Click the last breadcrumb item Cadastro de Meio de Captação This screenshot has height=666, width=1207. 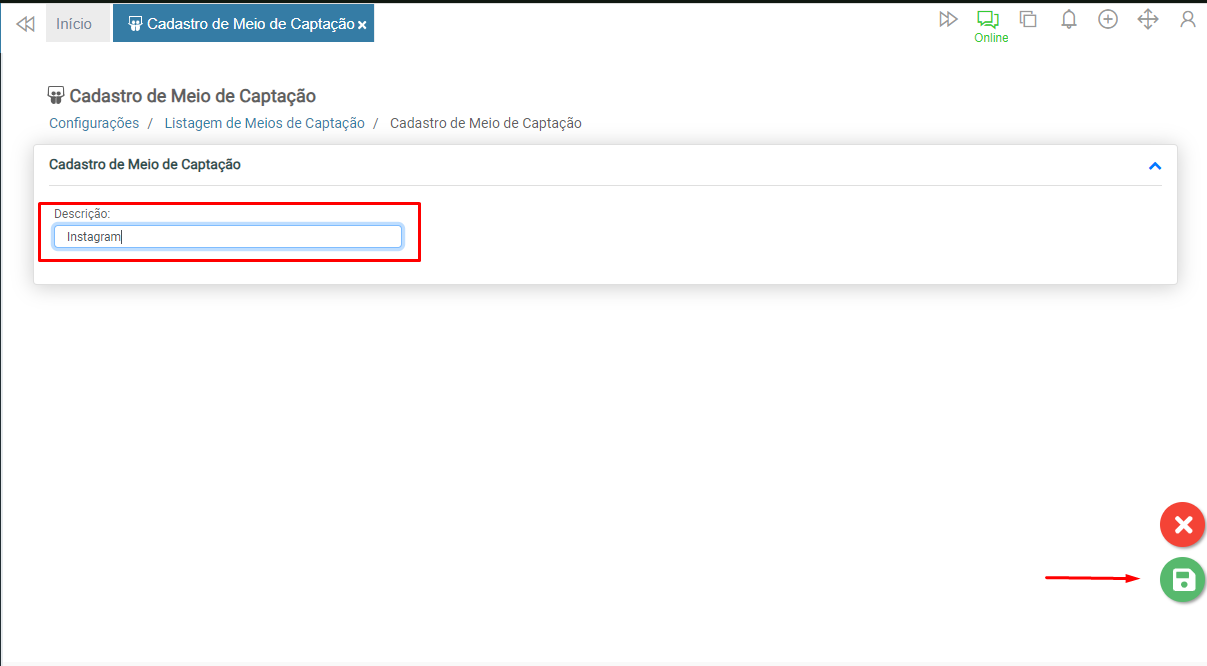click(x=485, y=123)
